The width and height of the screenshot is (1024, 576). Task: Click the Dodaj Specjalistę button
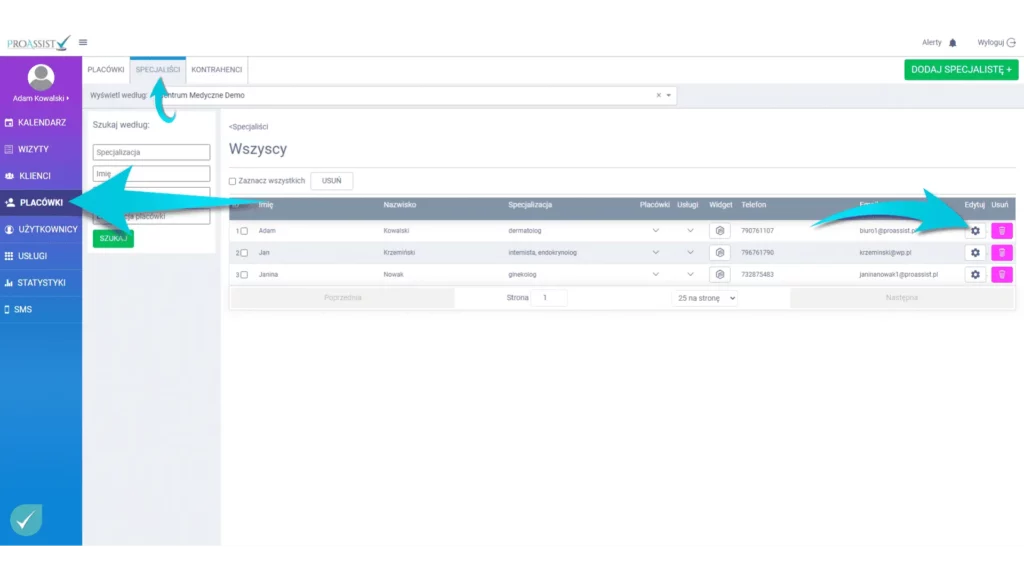pyautogui.click(x=960, y=70)
